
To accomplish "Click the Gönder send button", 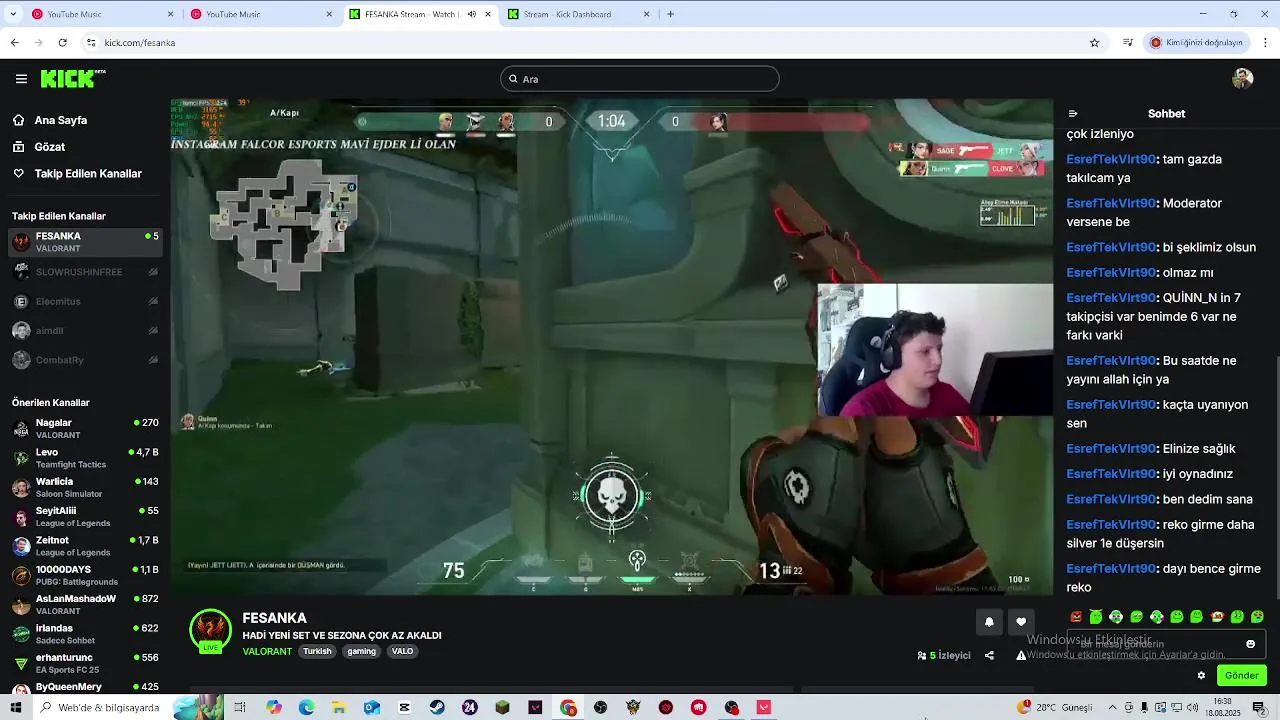I will pos(1241,675).
